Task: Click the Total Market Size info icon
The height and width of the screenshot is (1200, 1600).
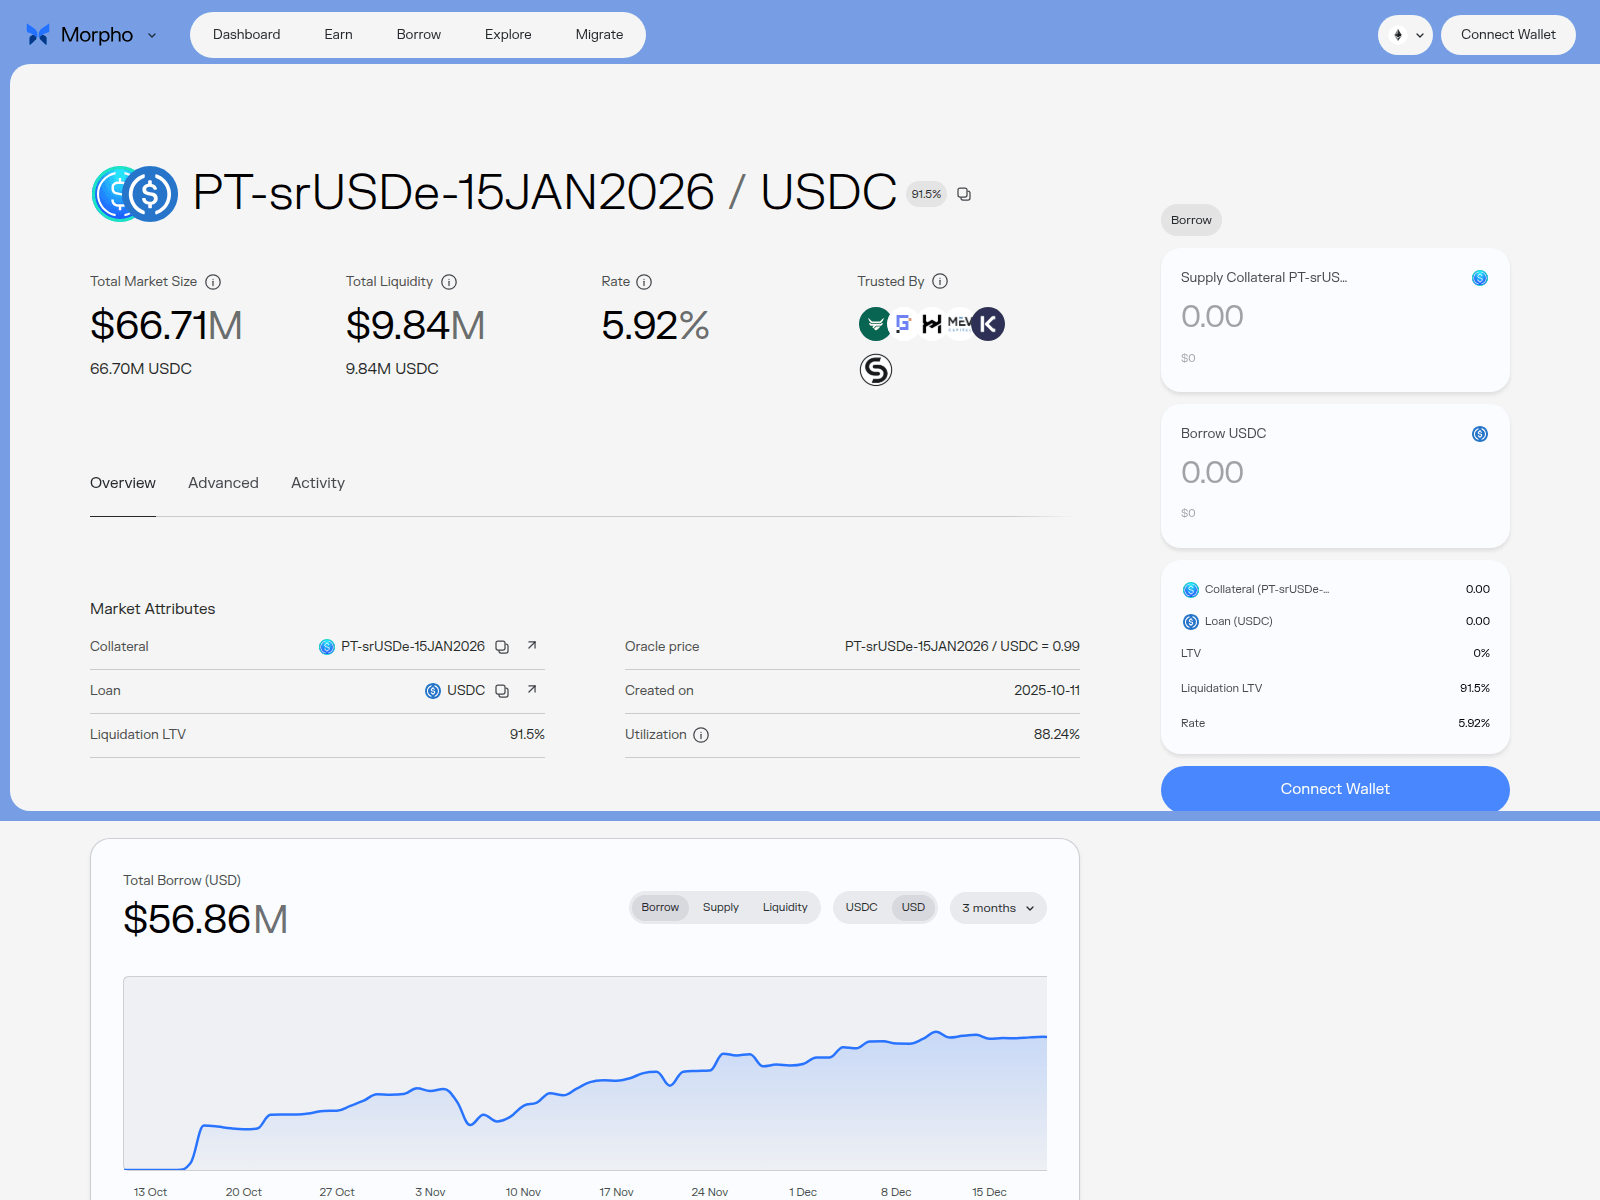Action: coord(213,282)
